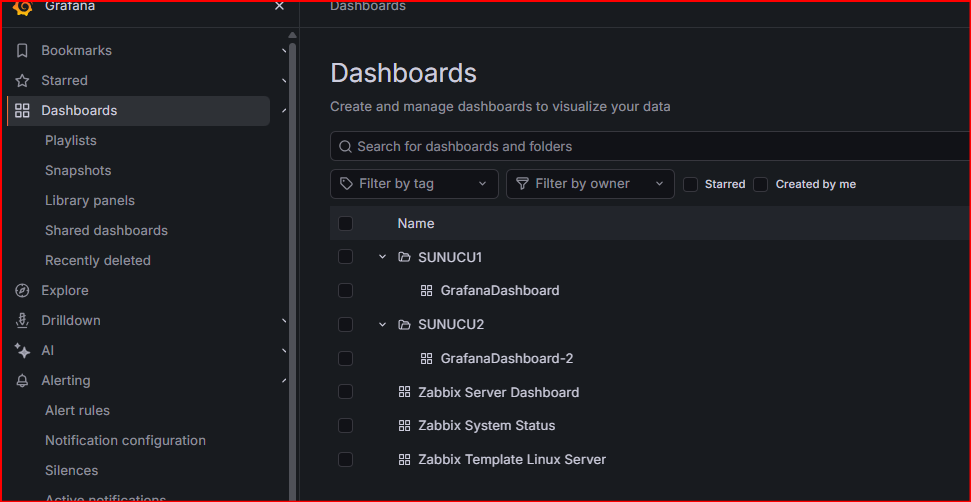Expand the AI section chevron
Screen dimensions: 971x502
click(284, 351)
